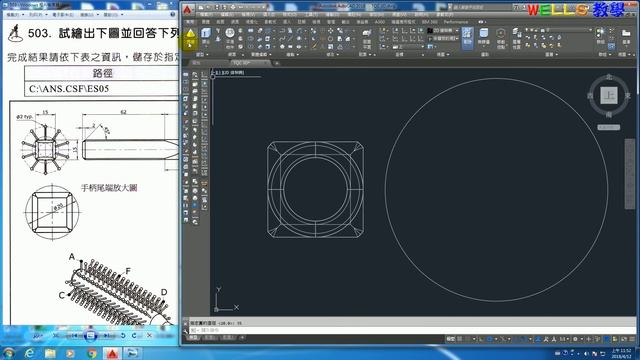
Task: Click Photo Viewer next image button
Action: tap(107, 336)
